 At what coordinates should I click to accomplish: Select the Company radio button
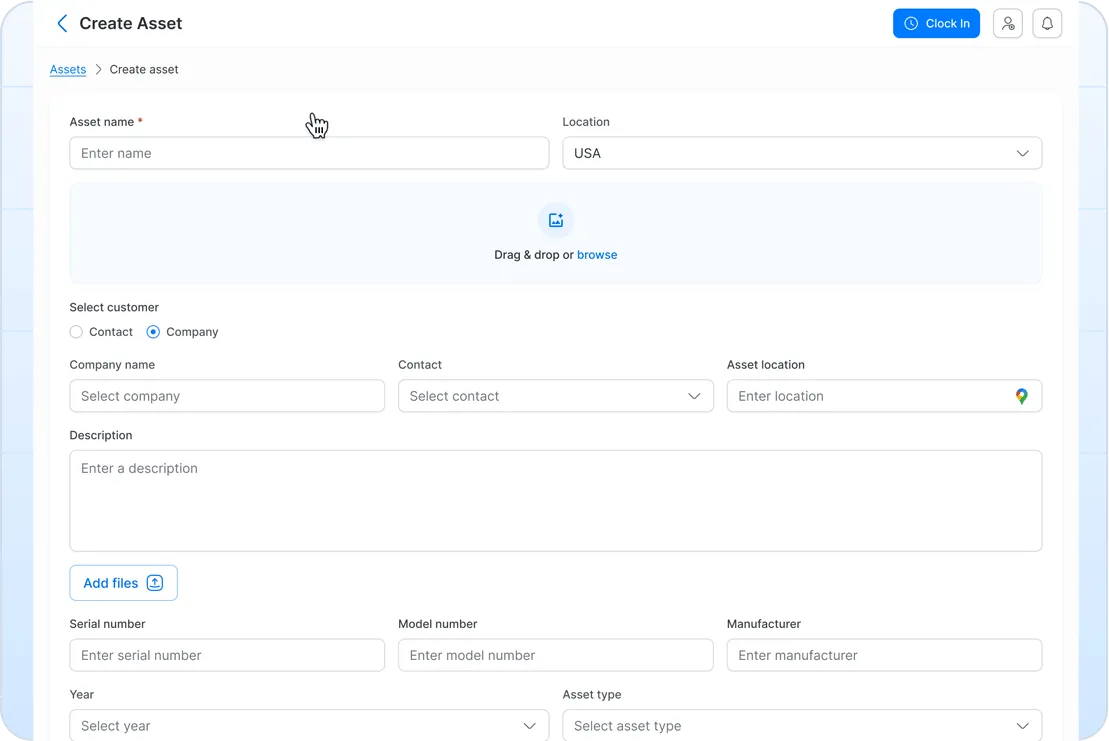(153, 332)
